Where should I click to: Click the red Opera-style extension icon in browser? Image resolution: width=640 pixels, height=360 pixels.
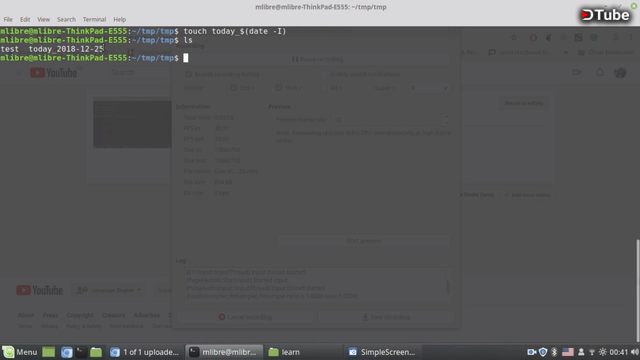[x=533, y=38]
